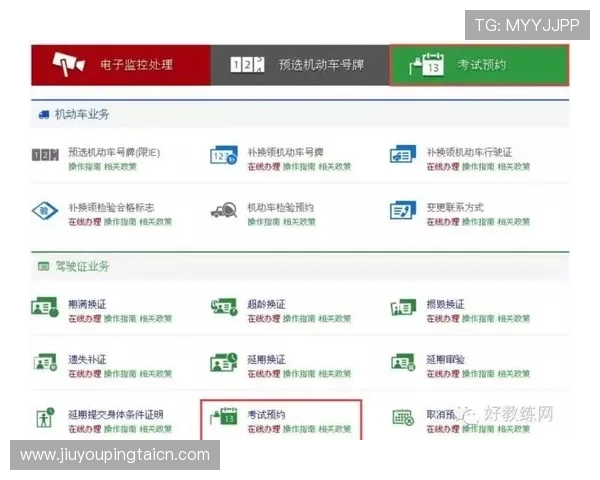Open 预选机动车号牌 gray banner

pyautogui.click(x=300, y=65)
